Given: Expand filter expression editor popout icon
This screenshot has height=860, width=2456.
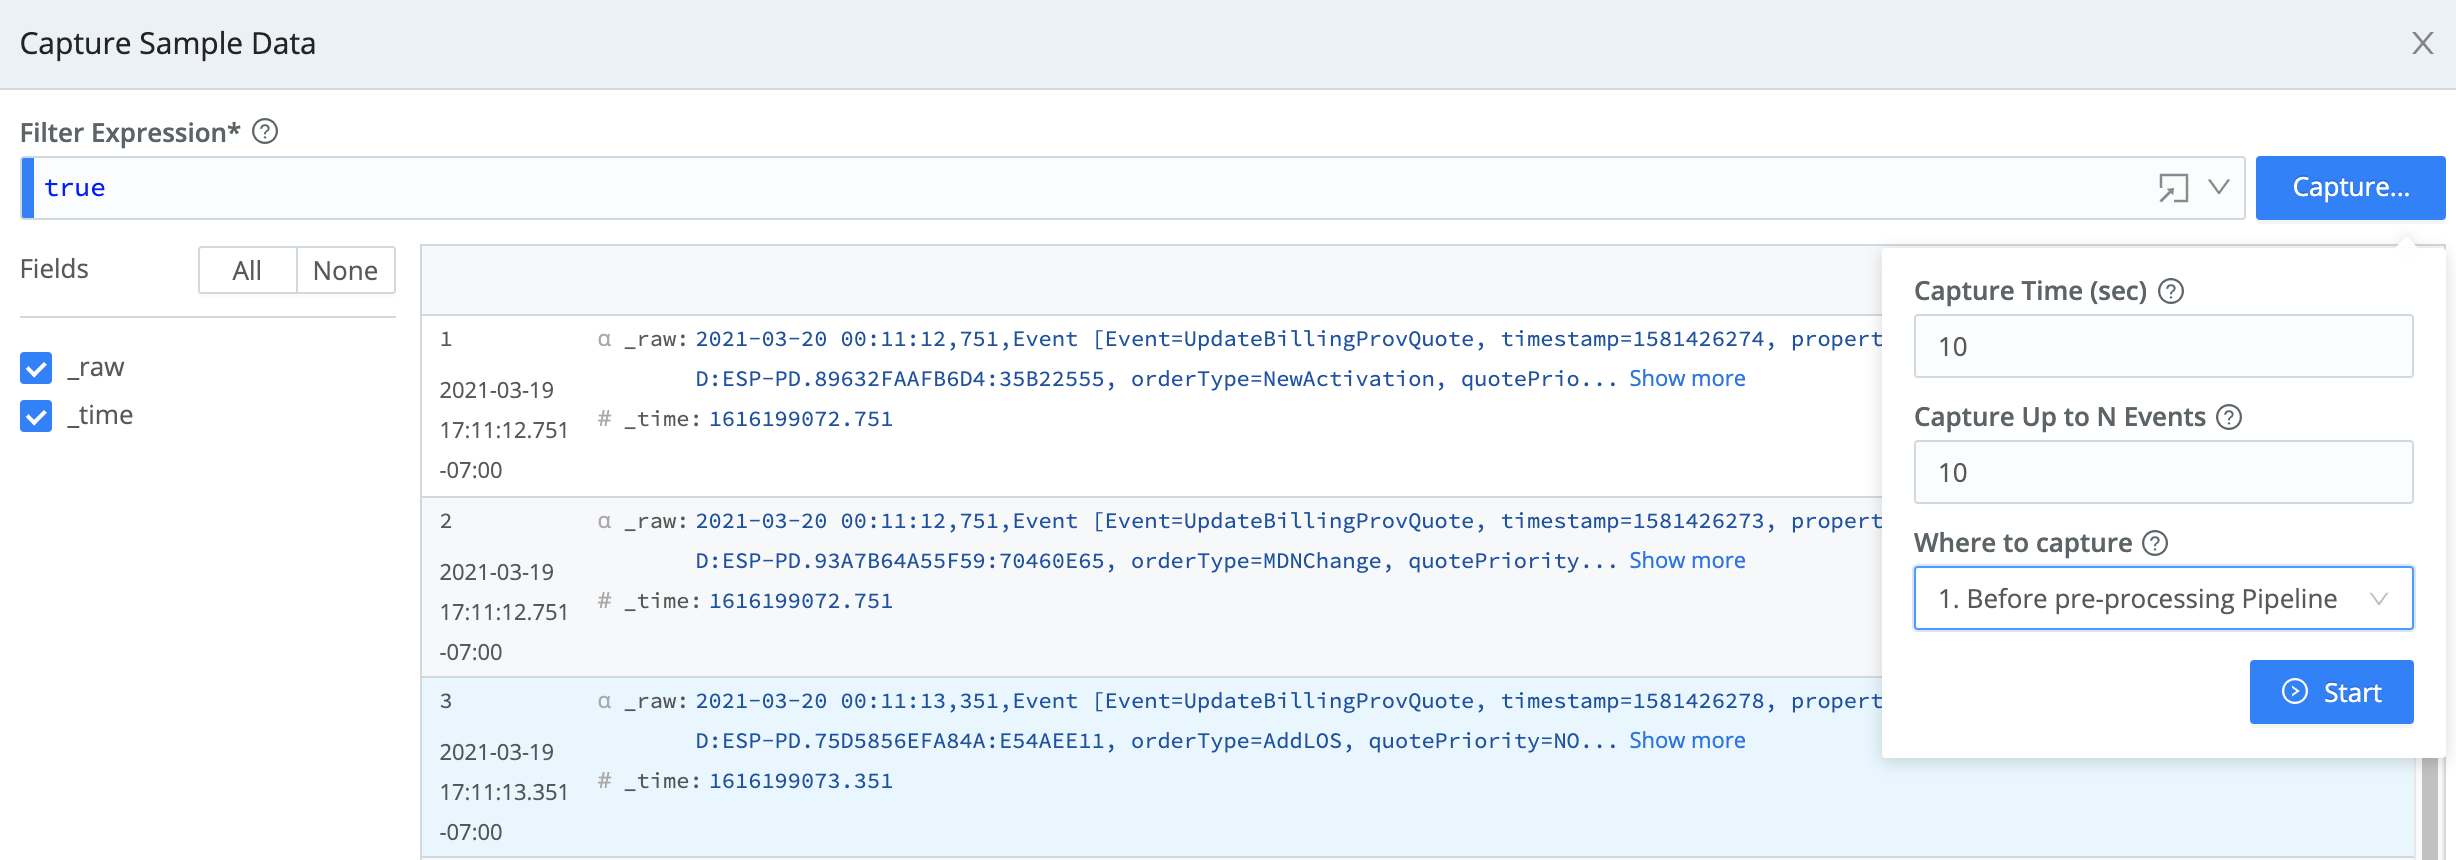Looking at the screenshot, I should coord(2173,187).
